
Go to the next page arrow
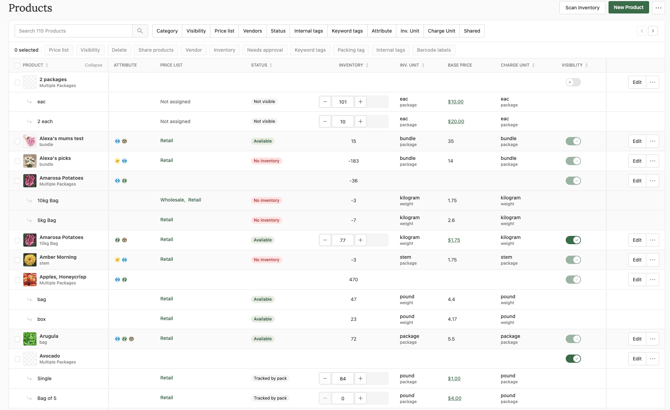point(653,31)
